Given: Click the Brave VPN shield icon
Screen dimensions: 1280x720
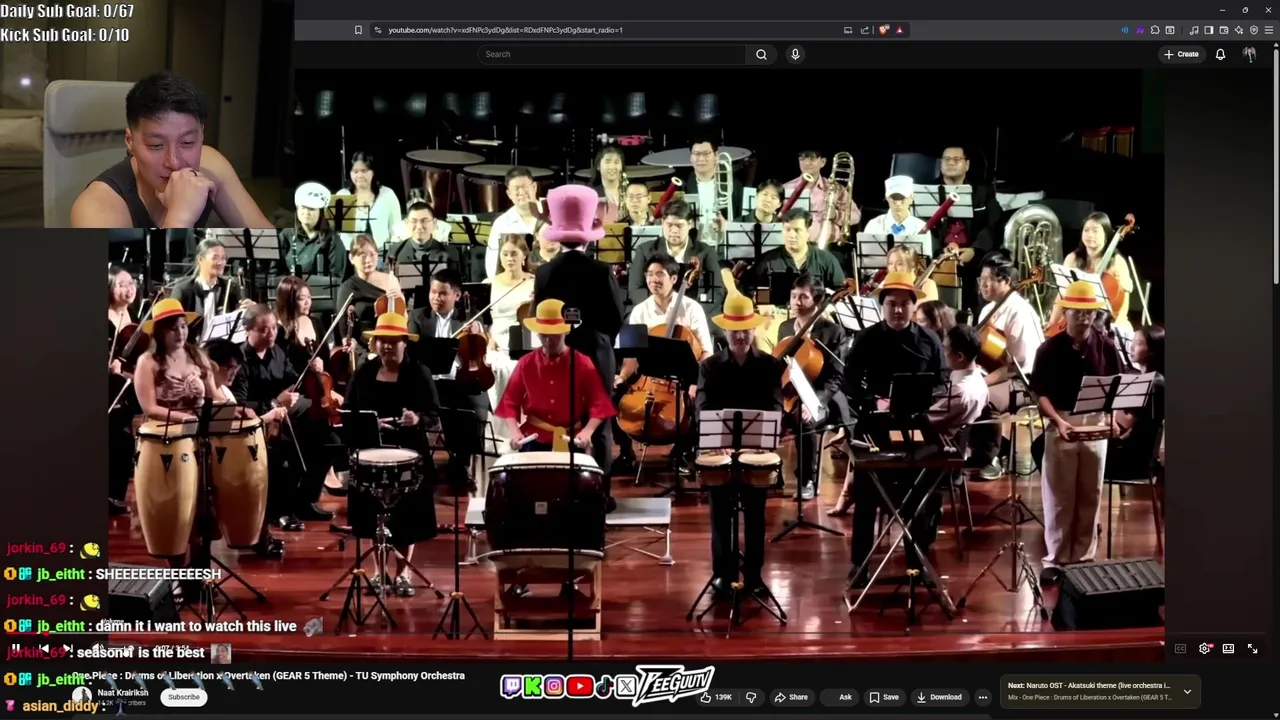Looking at the screenshot, I should (1254, 30).
